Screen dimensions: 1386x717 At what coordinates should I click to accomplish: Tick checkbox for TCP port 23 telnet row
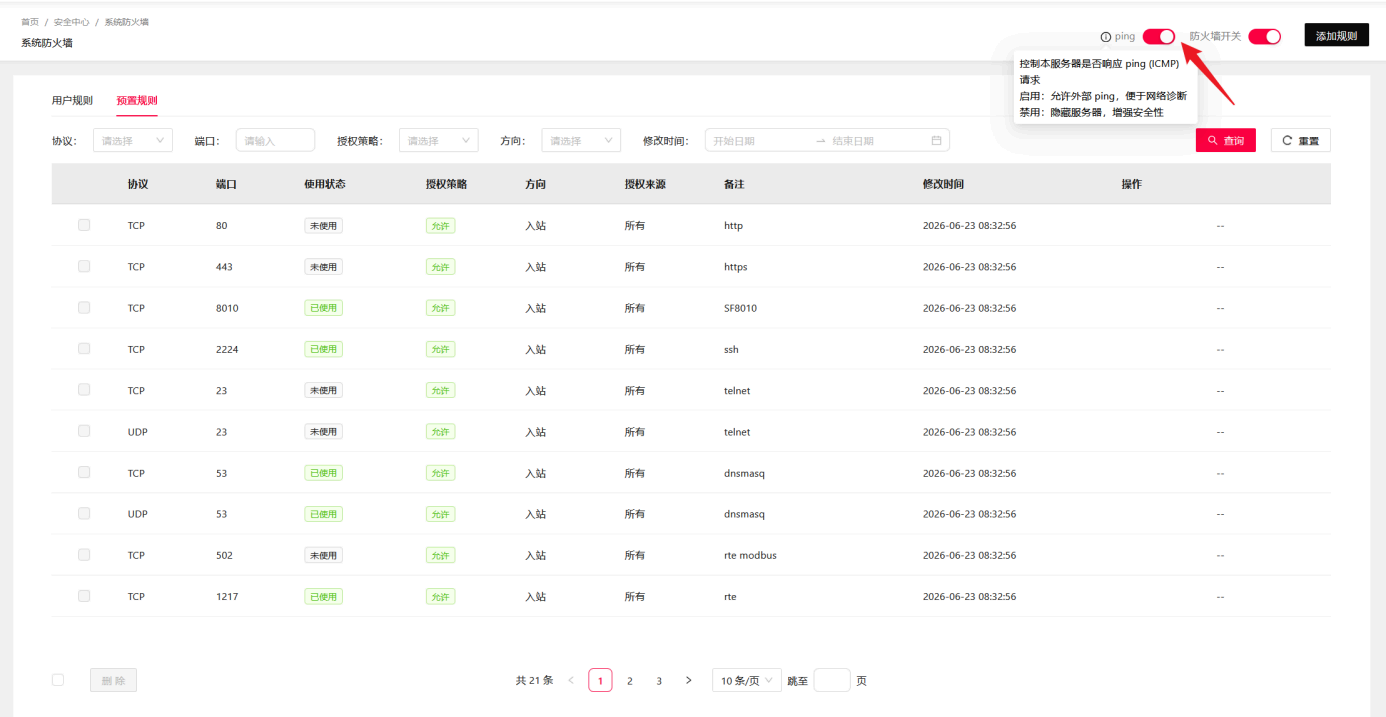[x=84, y=389]
